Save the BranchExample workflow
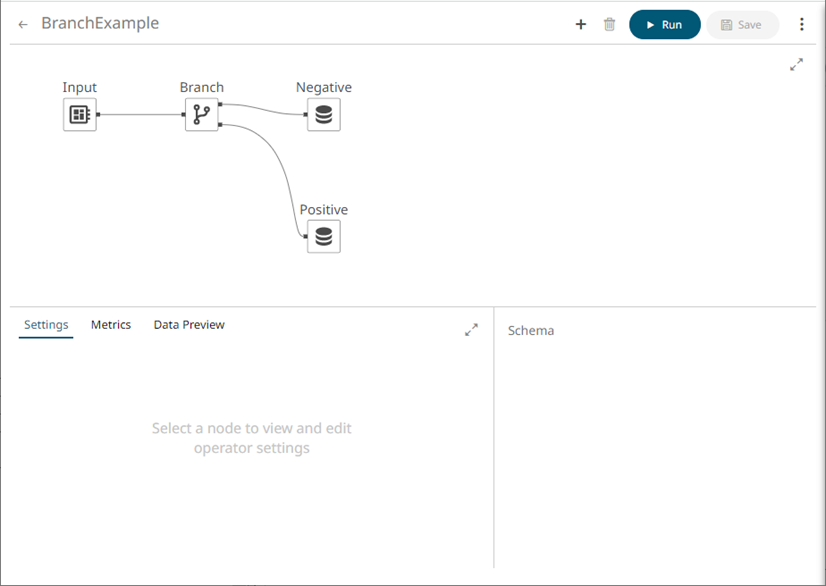 [x=742, y=24]
